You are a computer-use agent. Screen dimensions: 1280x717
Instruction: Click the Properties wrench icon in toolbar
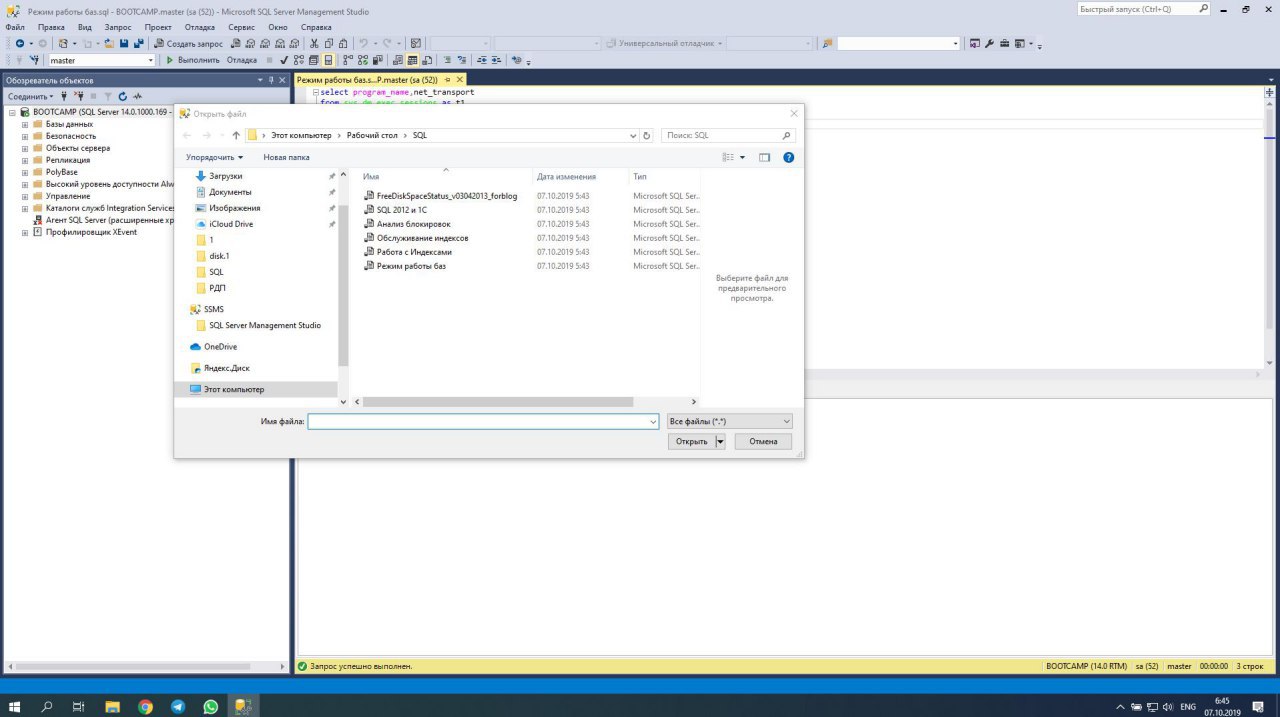click(x=989, y=43)
